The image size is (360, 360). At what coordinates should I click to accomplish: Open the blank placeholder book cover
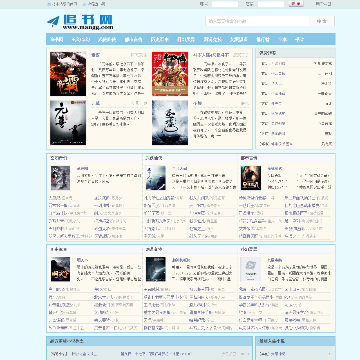(x=251, y=269)
